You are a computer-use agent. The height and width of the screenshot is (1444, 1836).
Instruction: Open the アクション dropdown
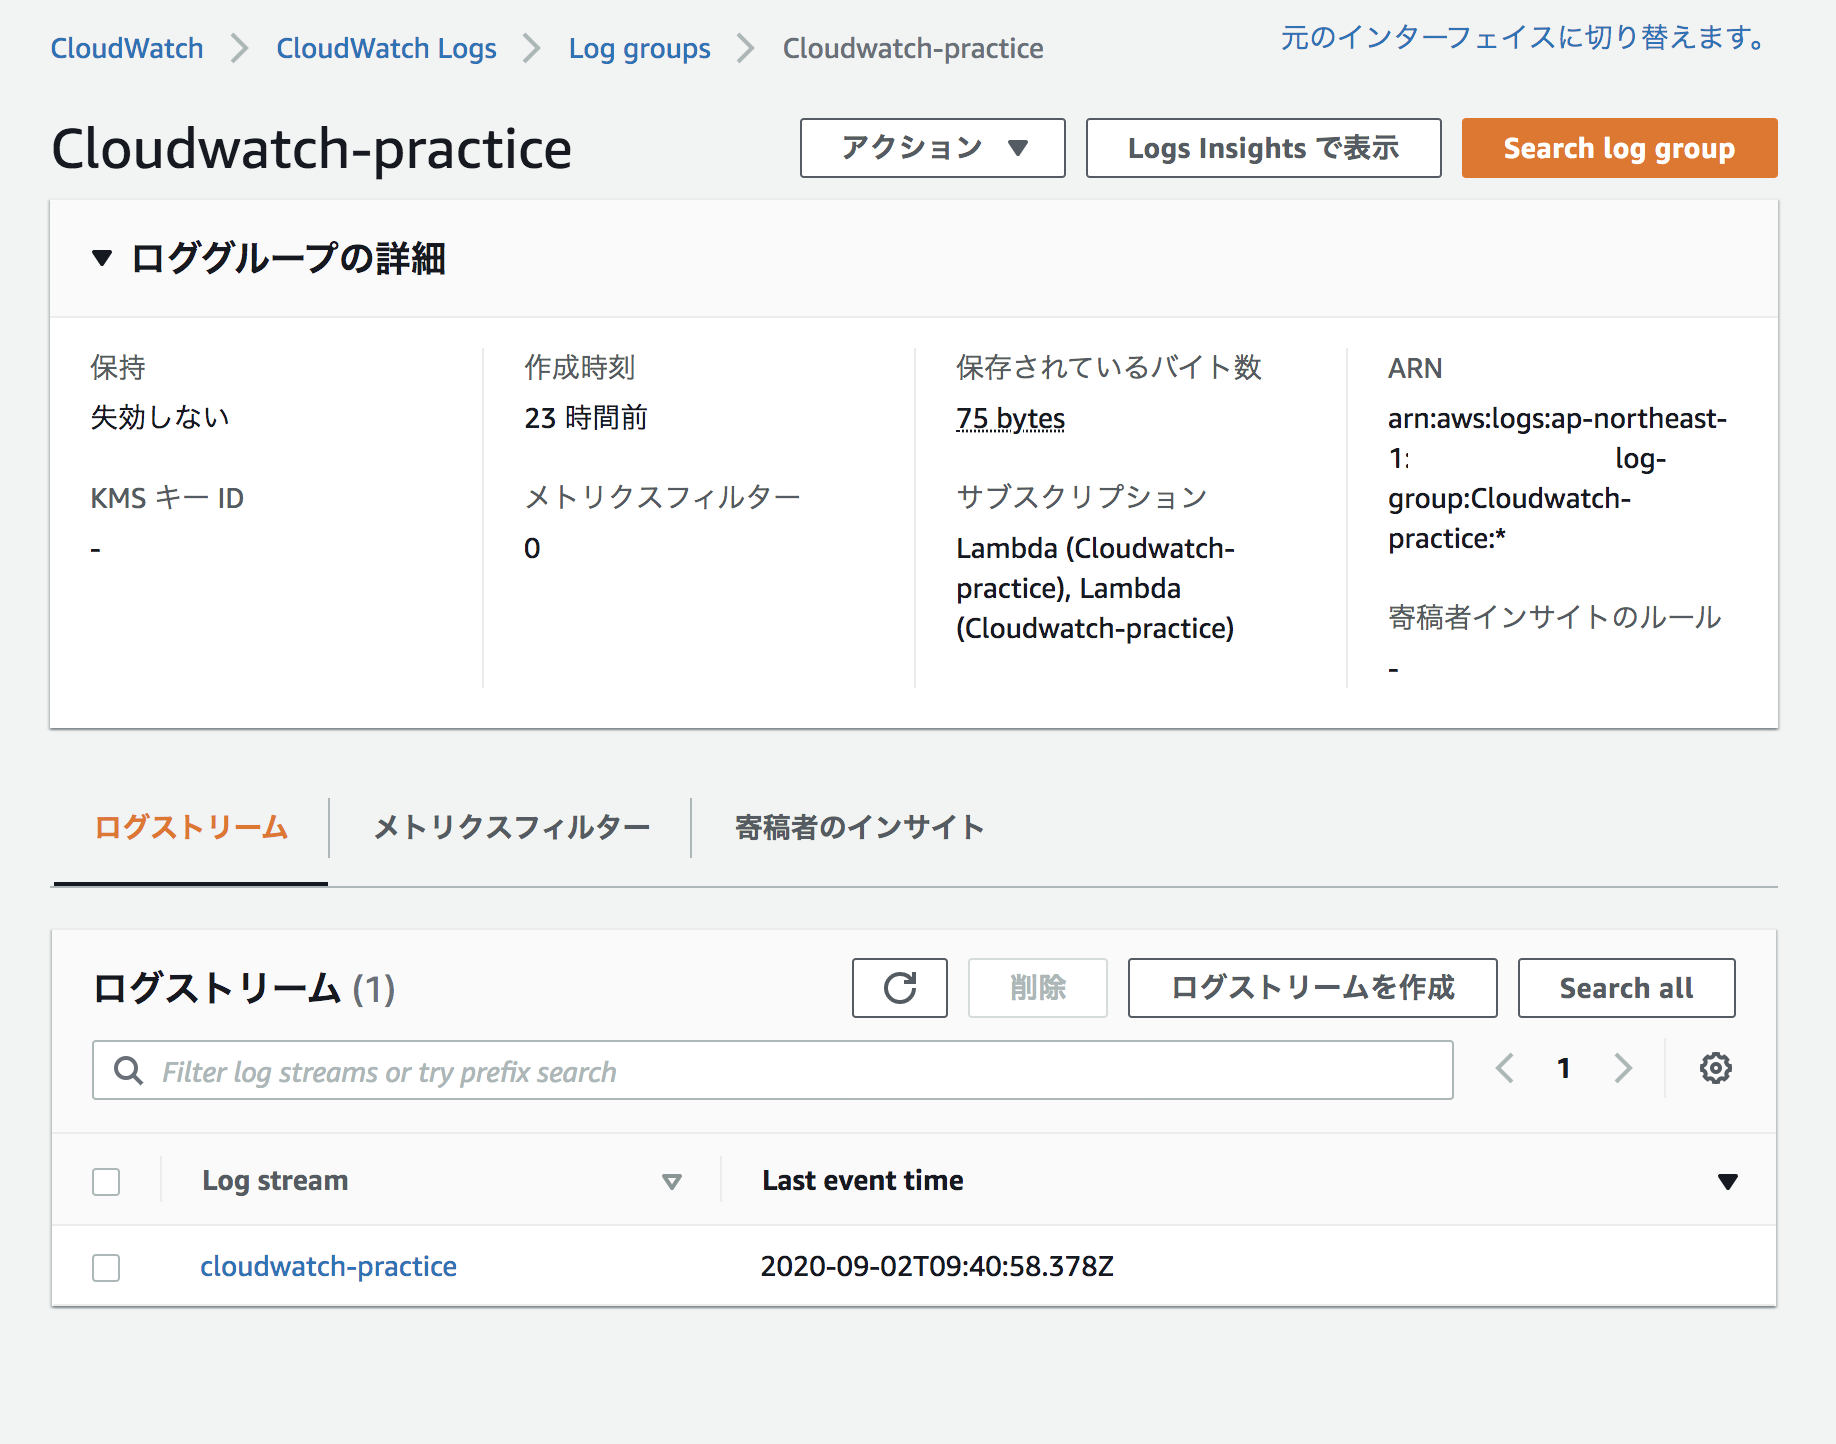coord(931,147)
